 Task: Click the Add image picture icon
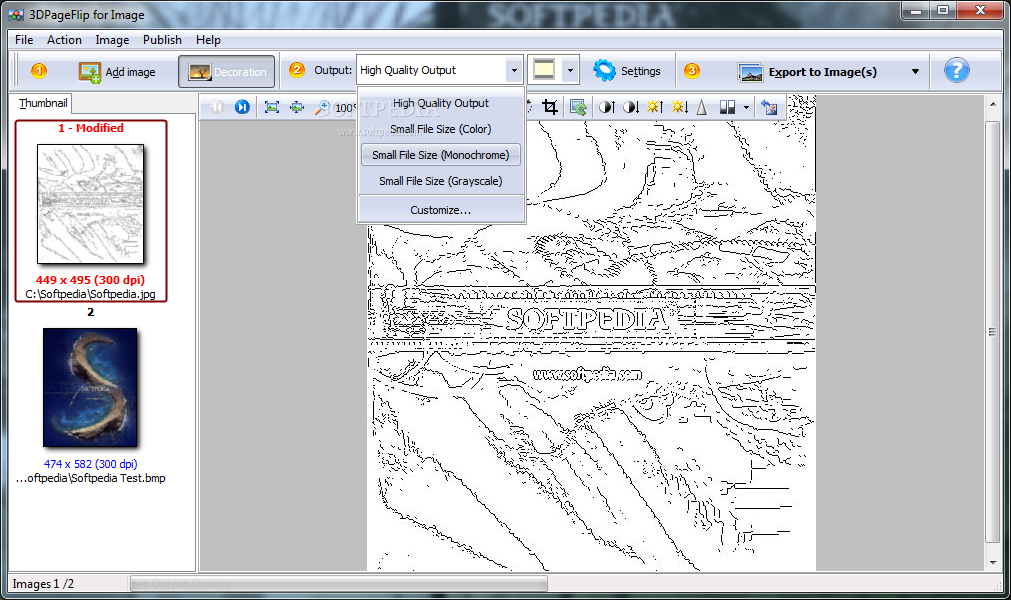90,72
